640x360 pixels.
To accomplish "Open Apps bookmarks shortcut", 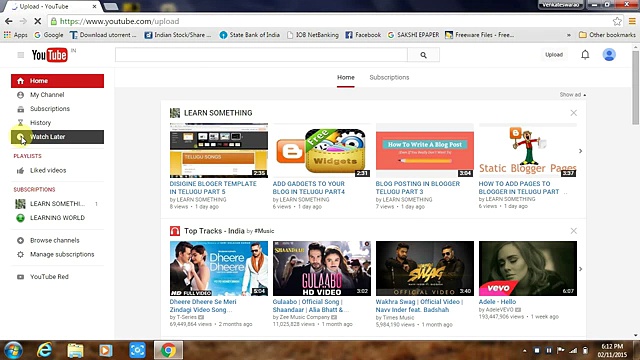I will (x=16, y=35).
